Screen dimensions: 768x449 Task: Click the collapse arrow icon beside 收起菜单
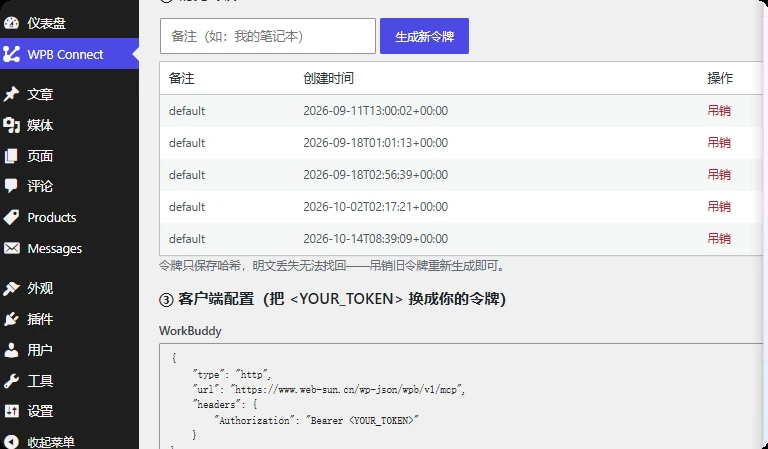point(11,442)
